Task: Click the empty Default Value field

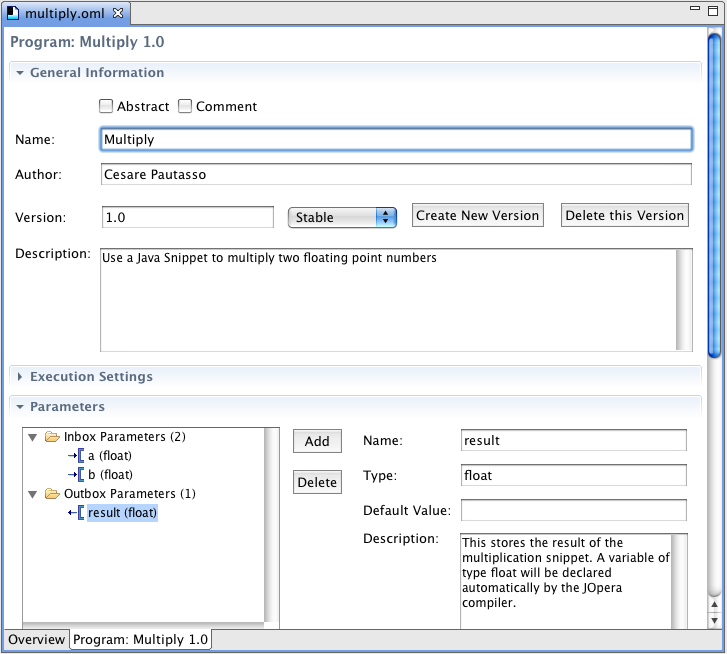Action: coord(574,510)
